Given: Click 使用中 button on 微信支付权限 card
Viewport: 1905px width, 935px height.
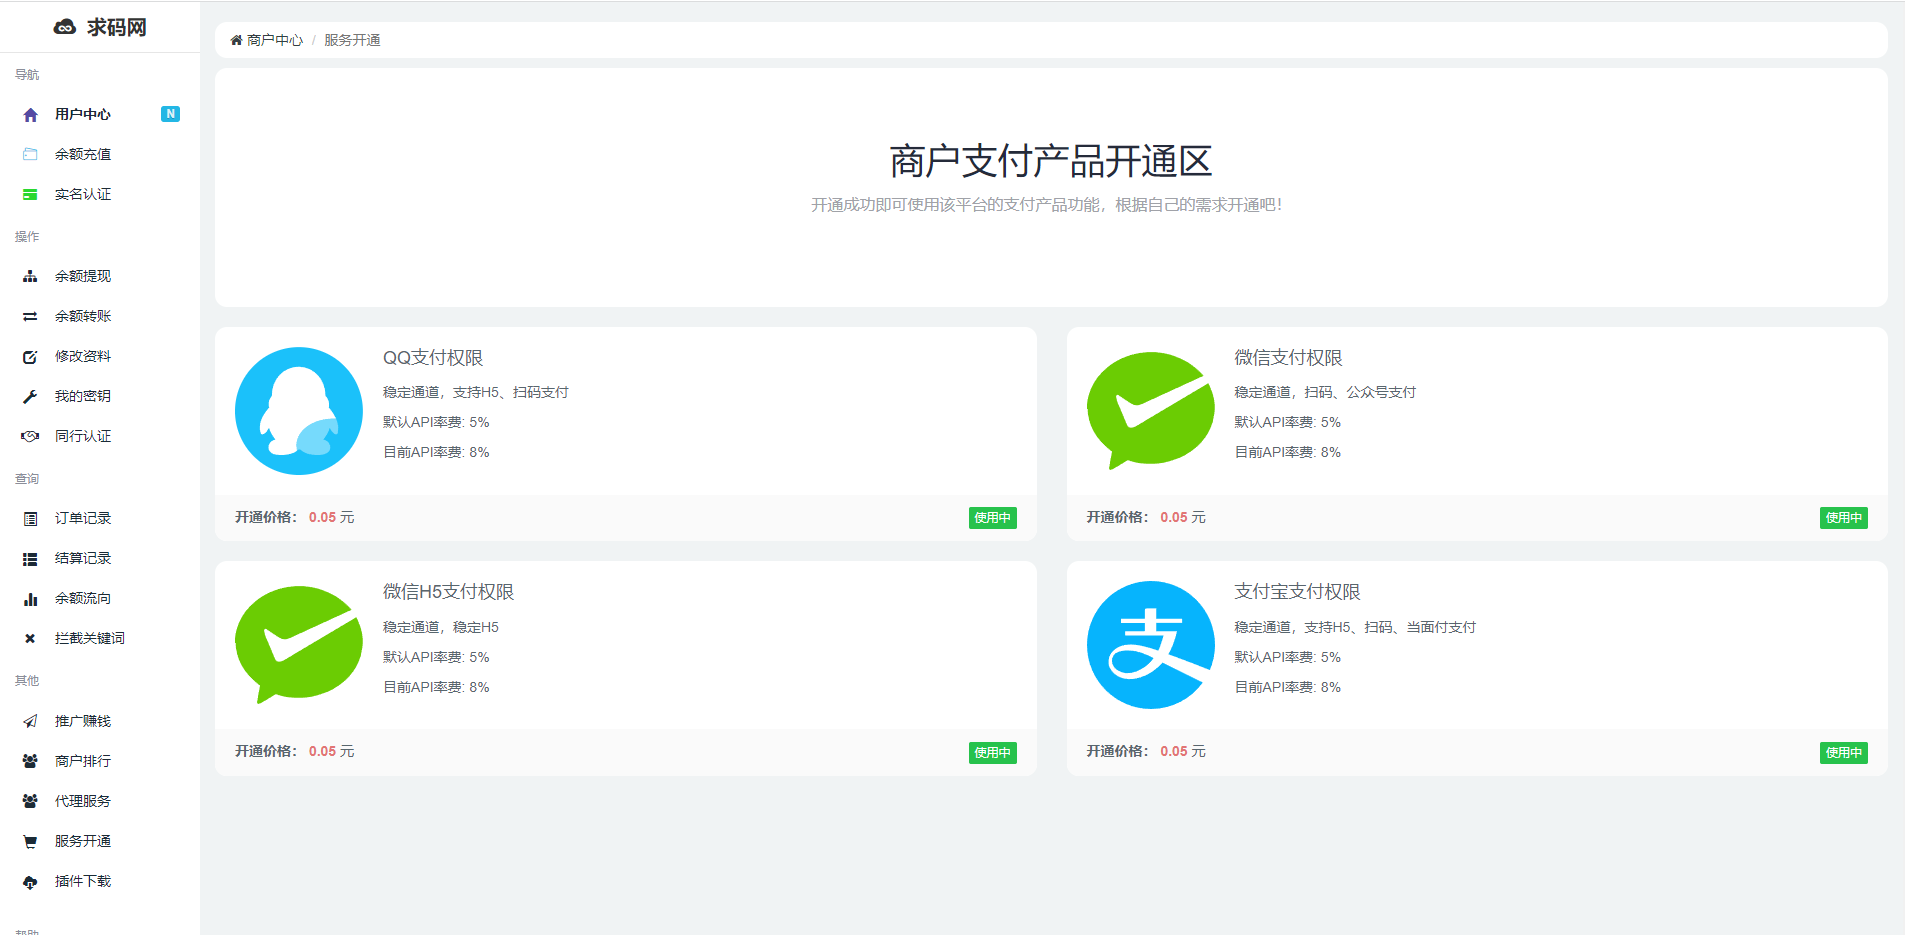Looking at the screenshot, I should point(1843,518).
